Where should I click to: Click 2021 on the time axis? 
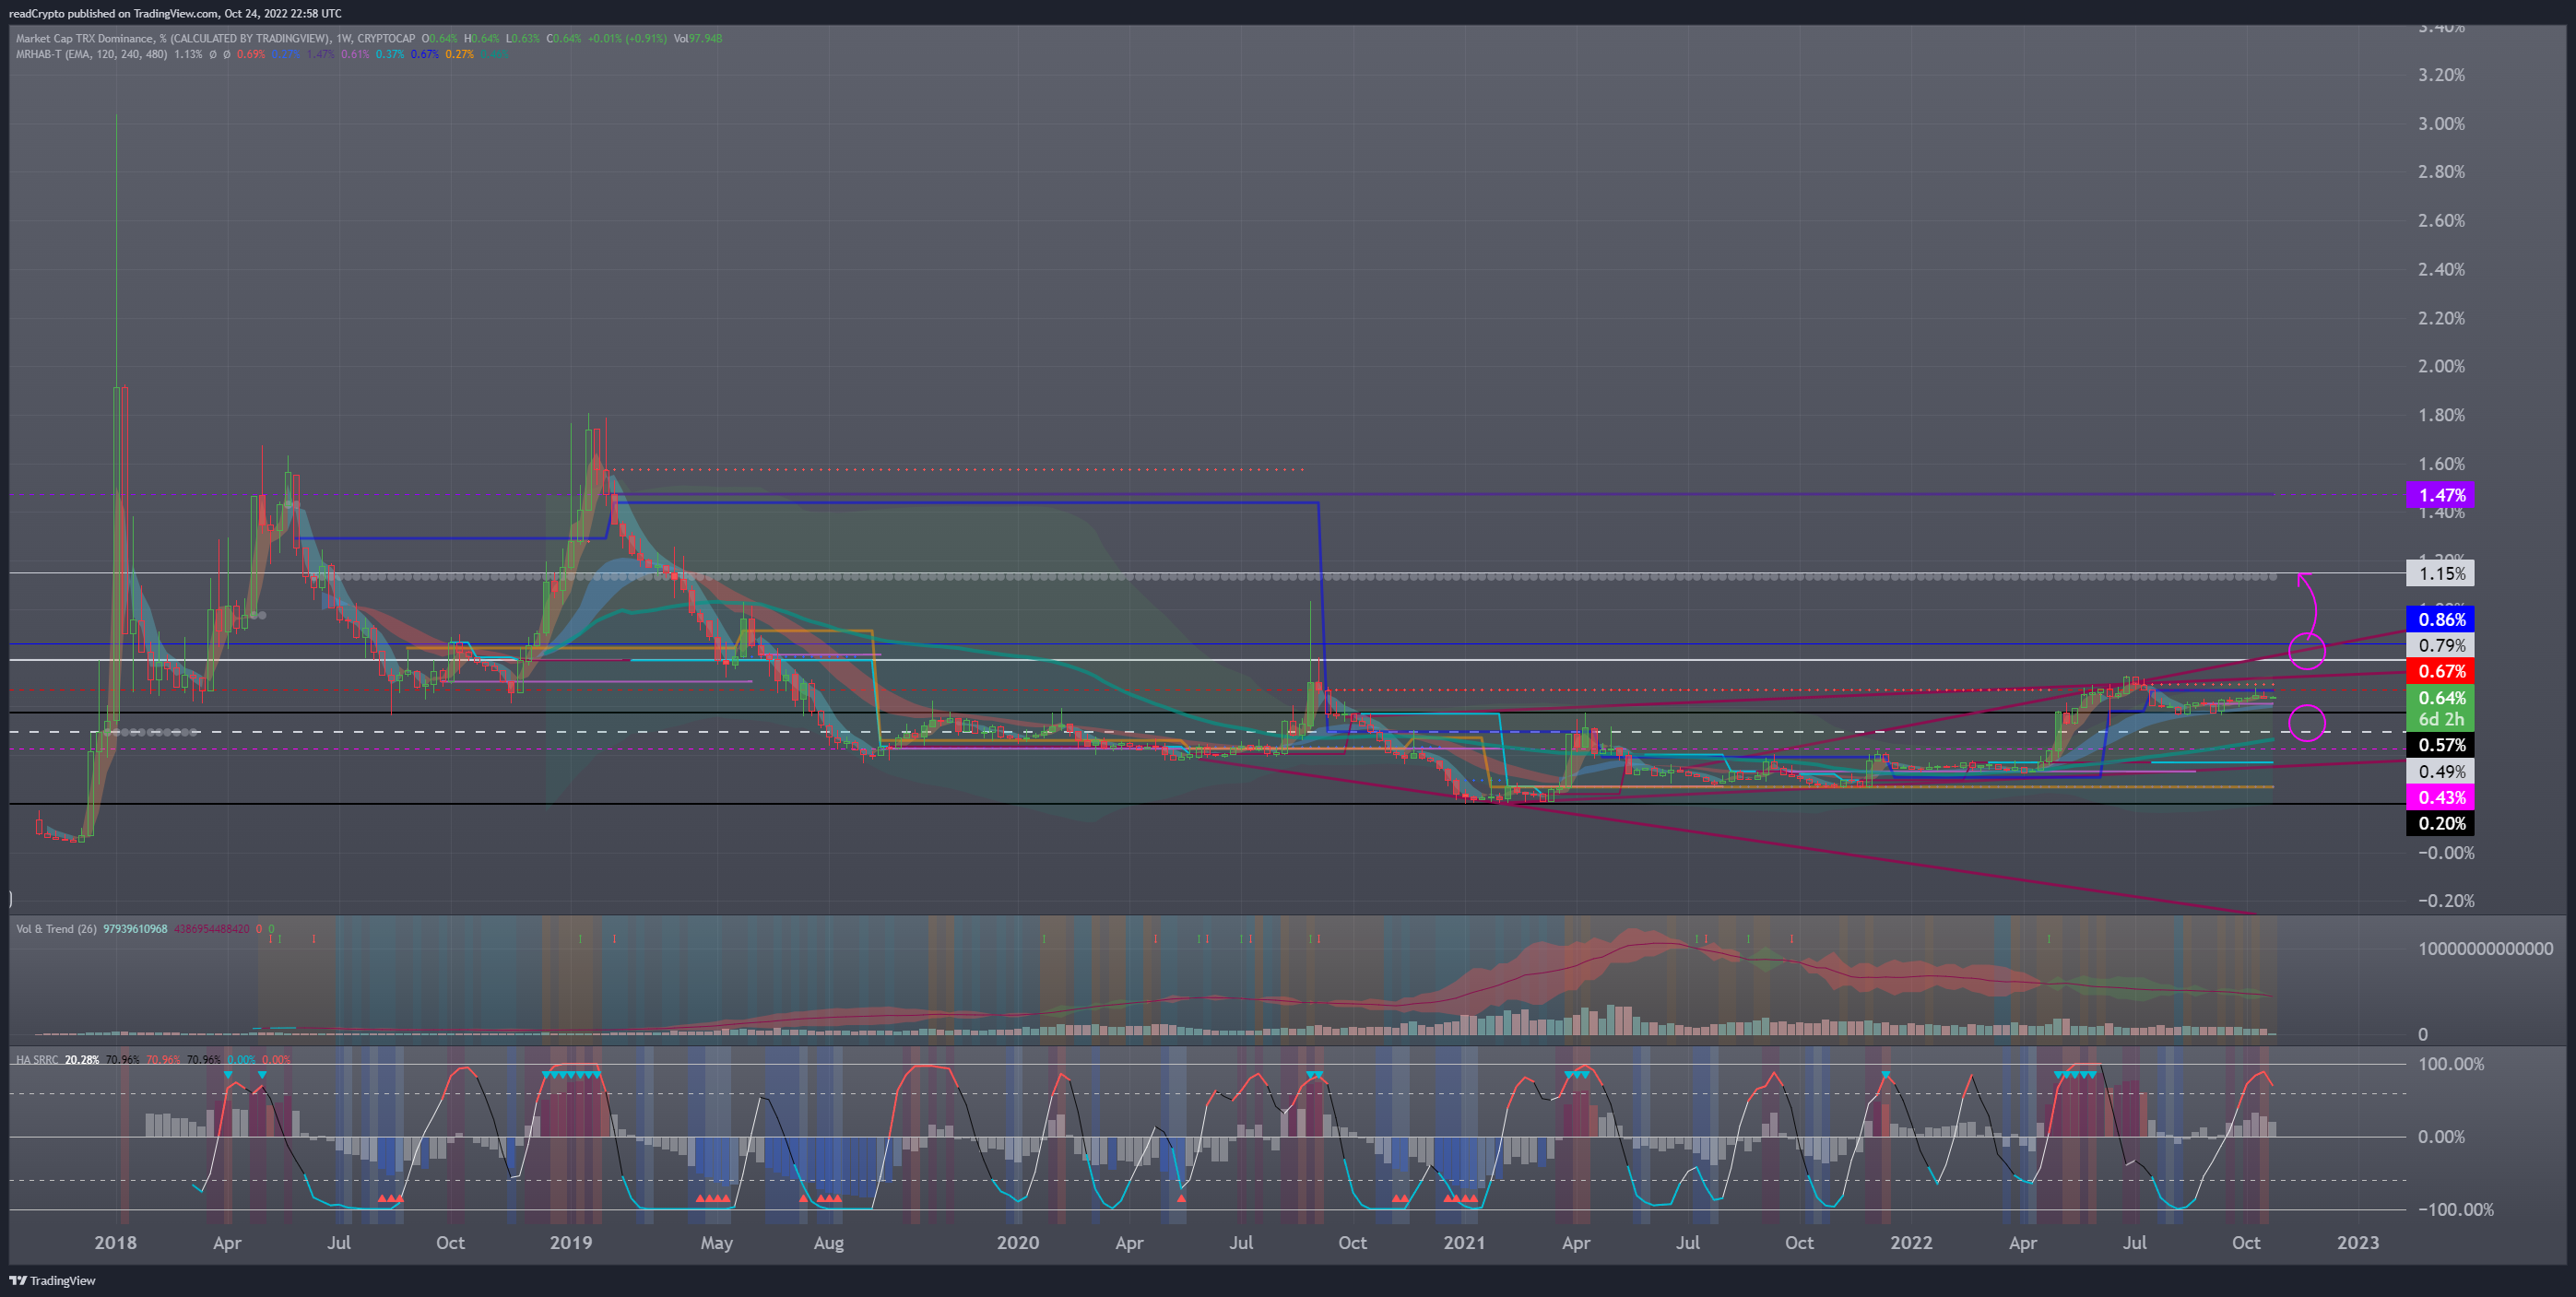(1464, 1243)
